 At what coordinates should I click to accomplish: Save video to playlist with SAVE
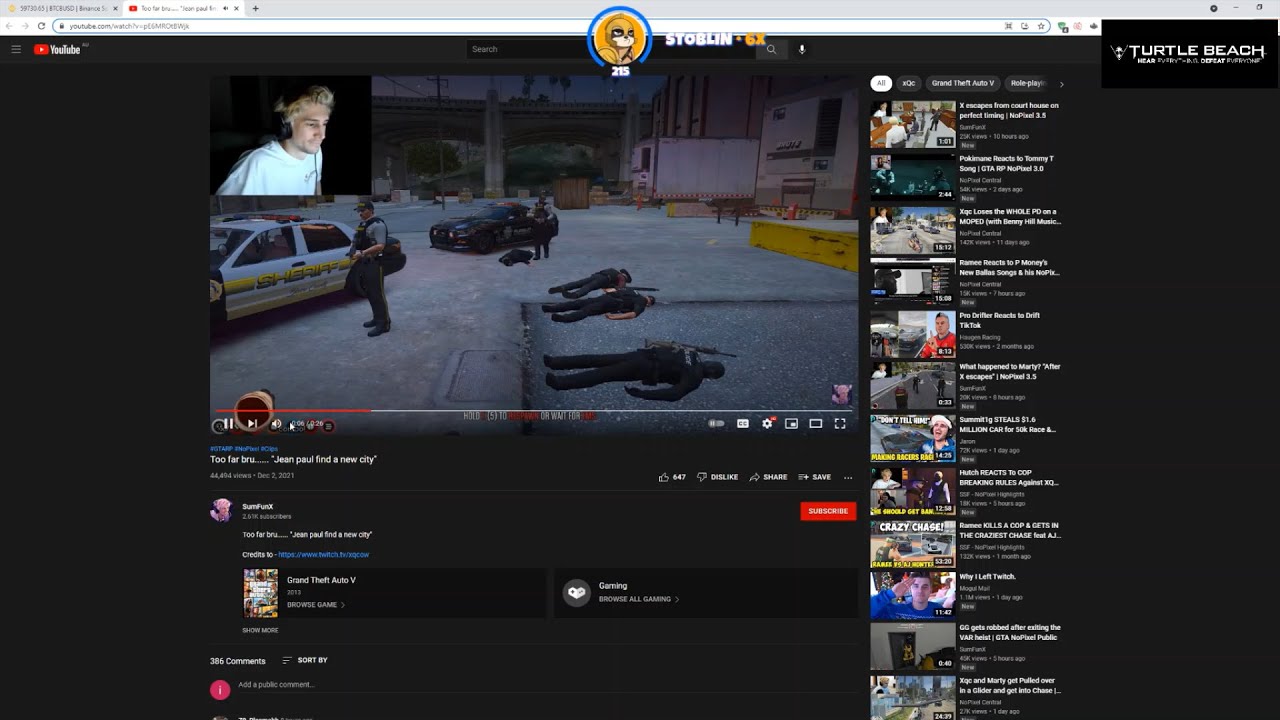coord(814,477)
